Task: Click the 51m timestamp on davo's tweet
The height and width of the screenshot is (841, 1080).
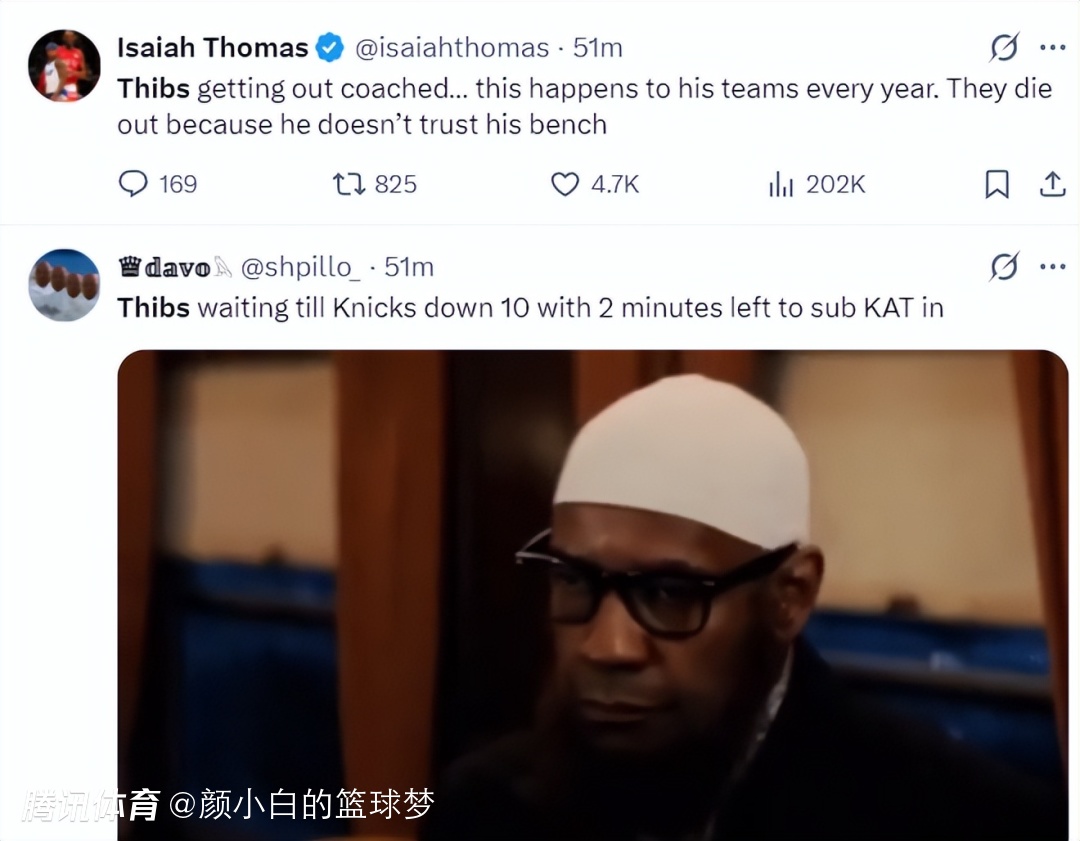Action: [409, 267]
